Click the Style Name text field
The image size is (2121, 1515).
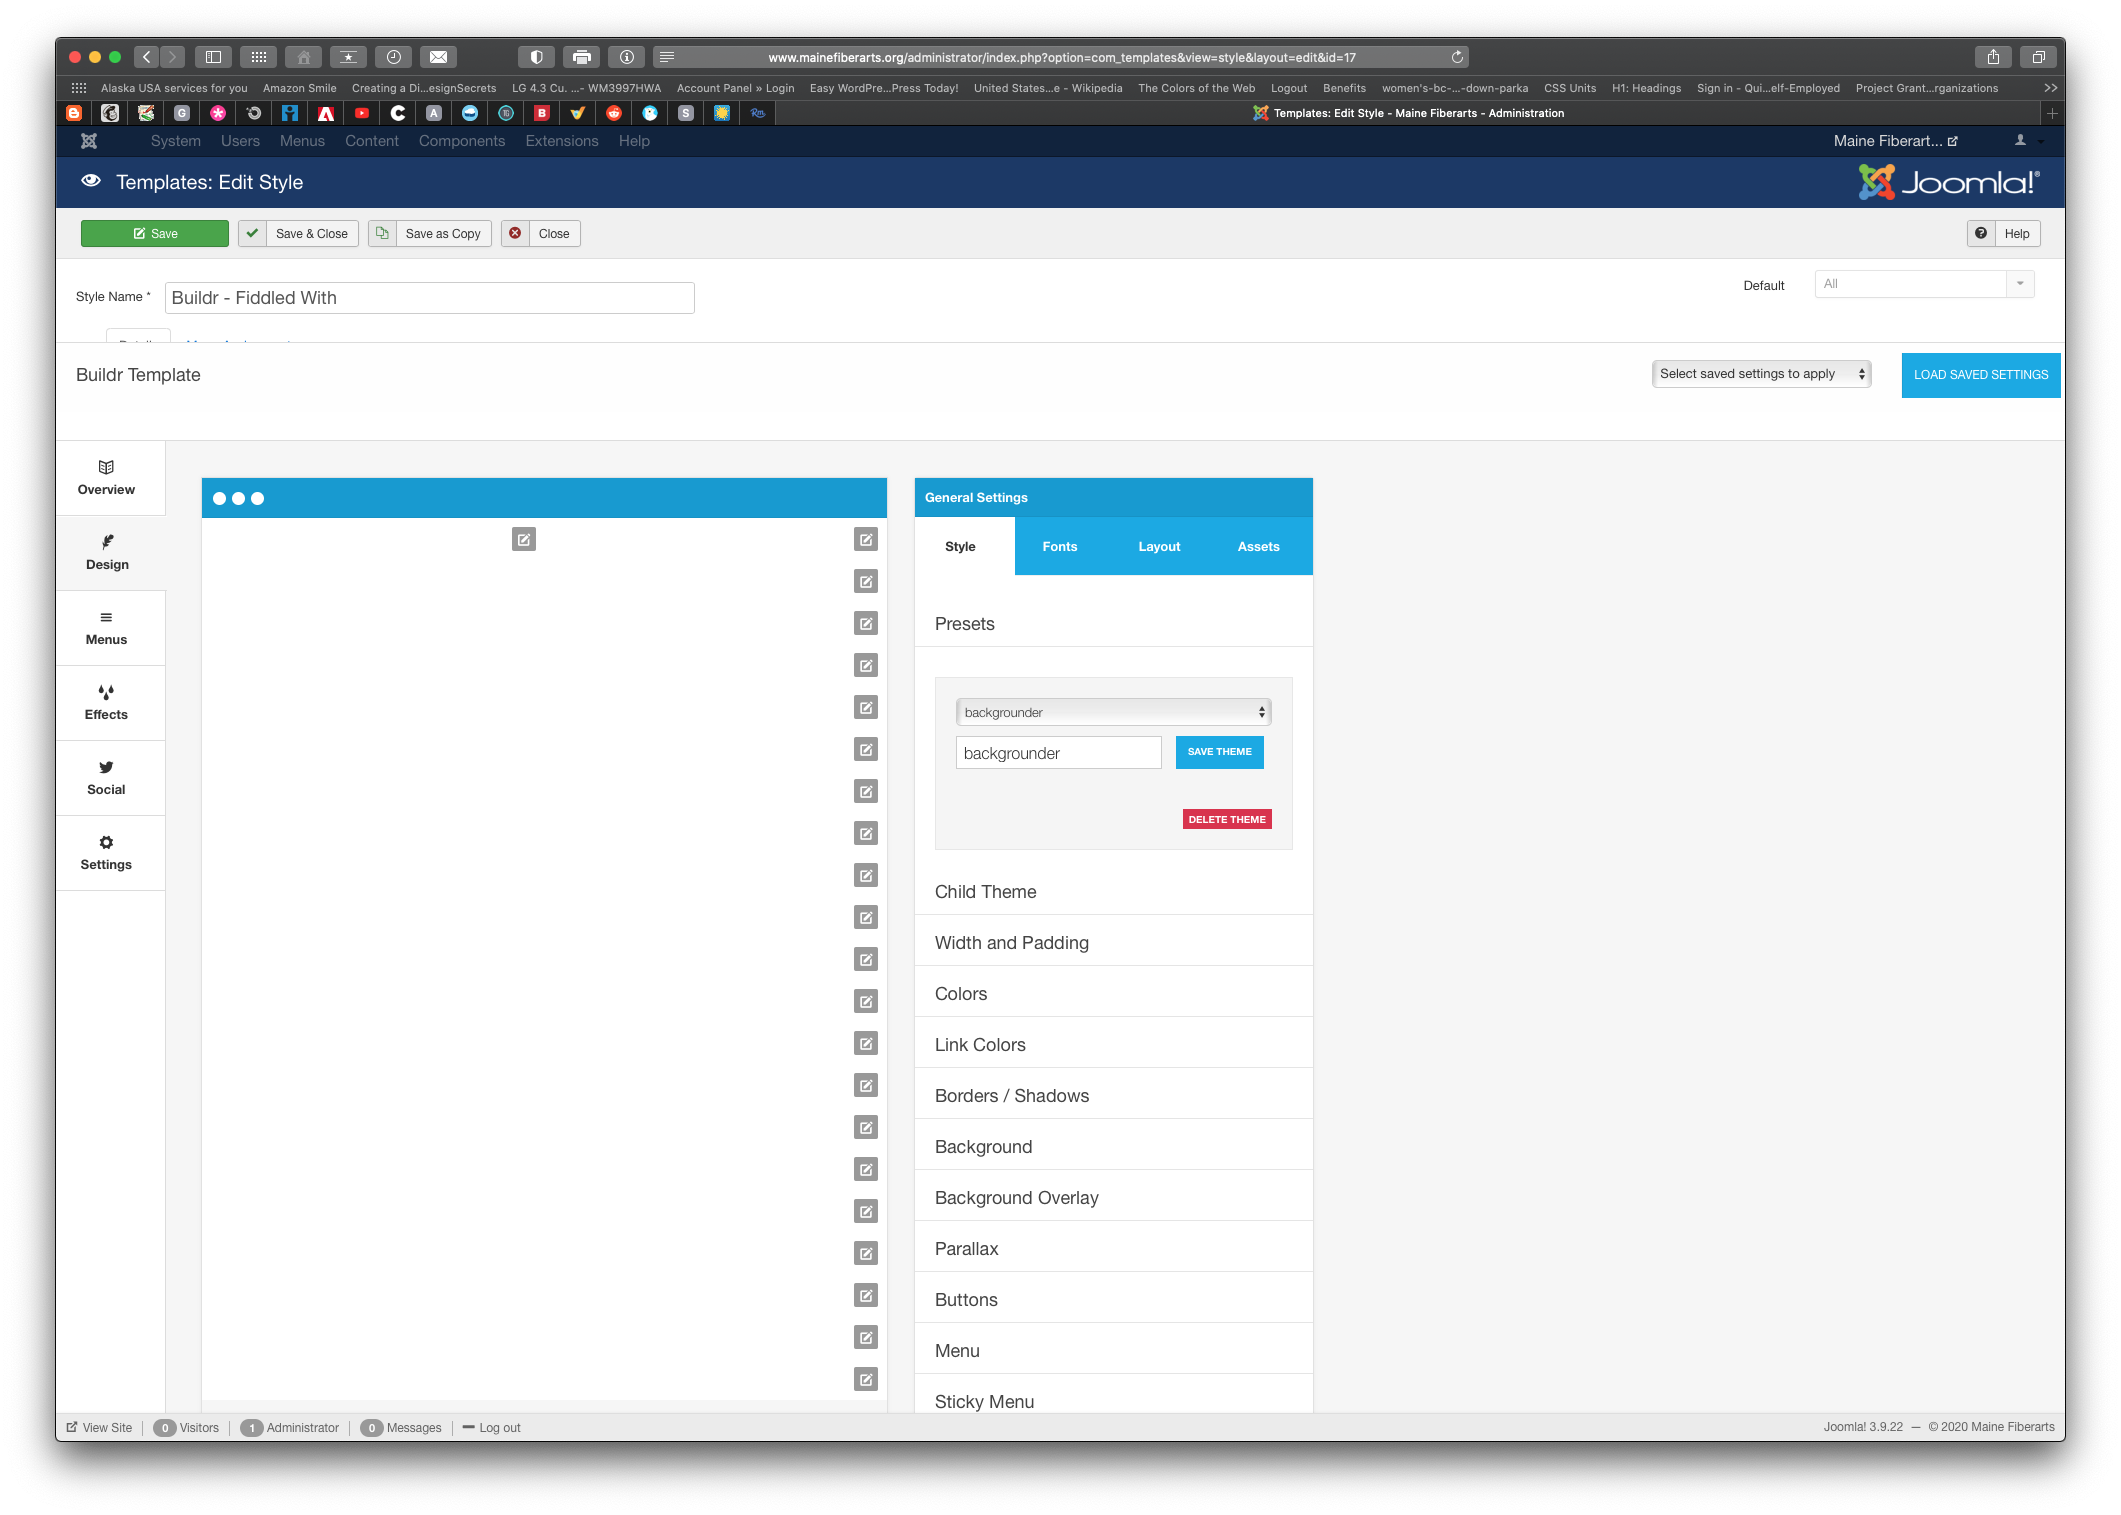429,298
